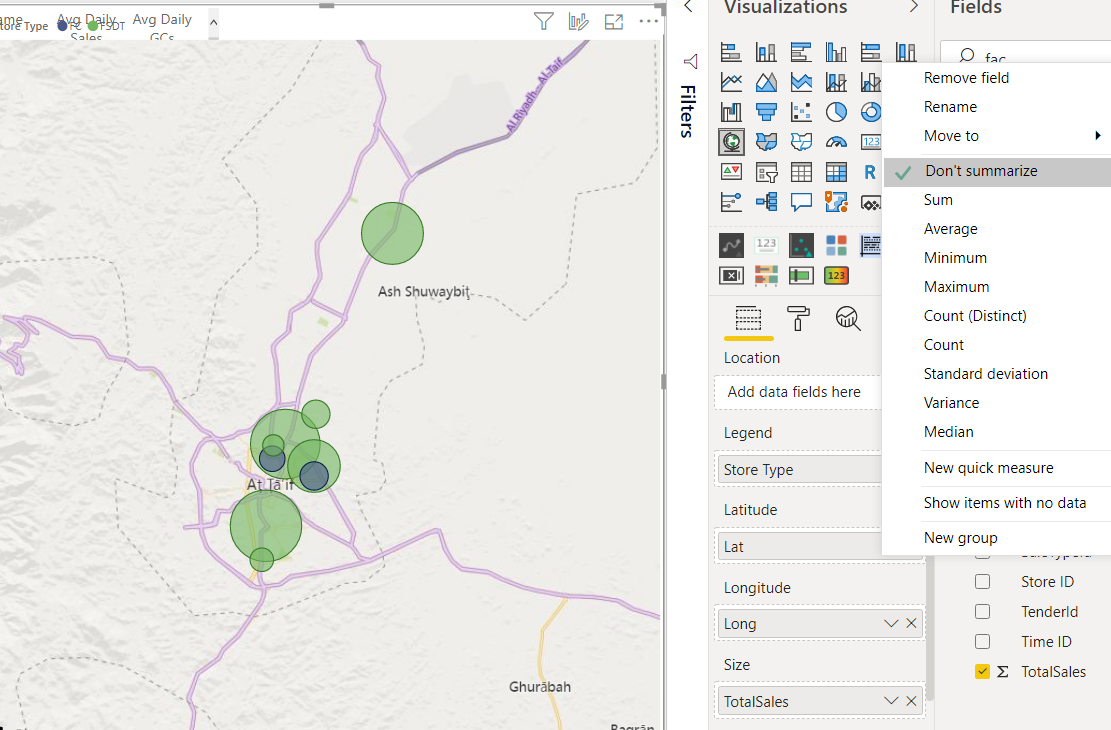Click the Focus mode icon on the map visual

614,22
